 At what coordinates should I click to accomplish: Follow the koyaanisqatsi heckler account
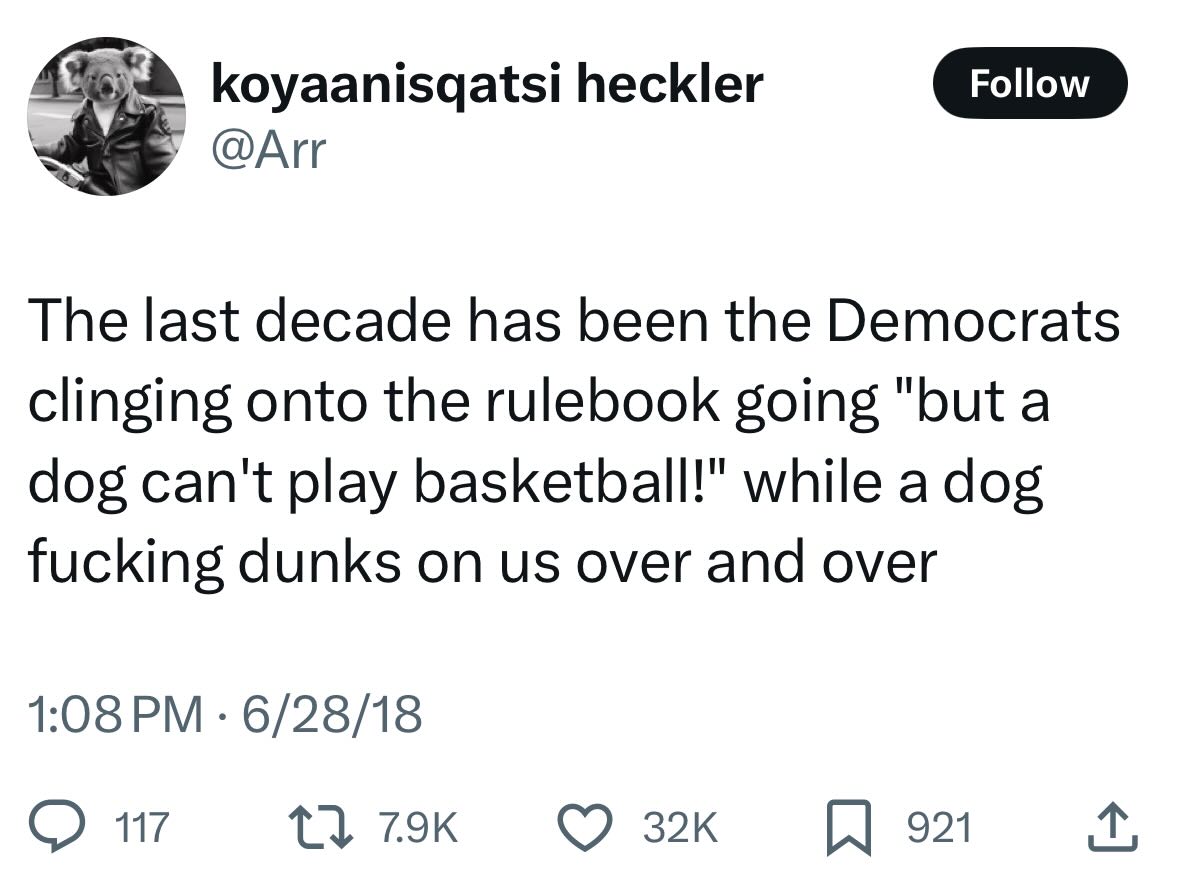pos(1029,84)
